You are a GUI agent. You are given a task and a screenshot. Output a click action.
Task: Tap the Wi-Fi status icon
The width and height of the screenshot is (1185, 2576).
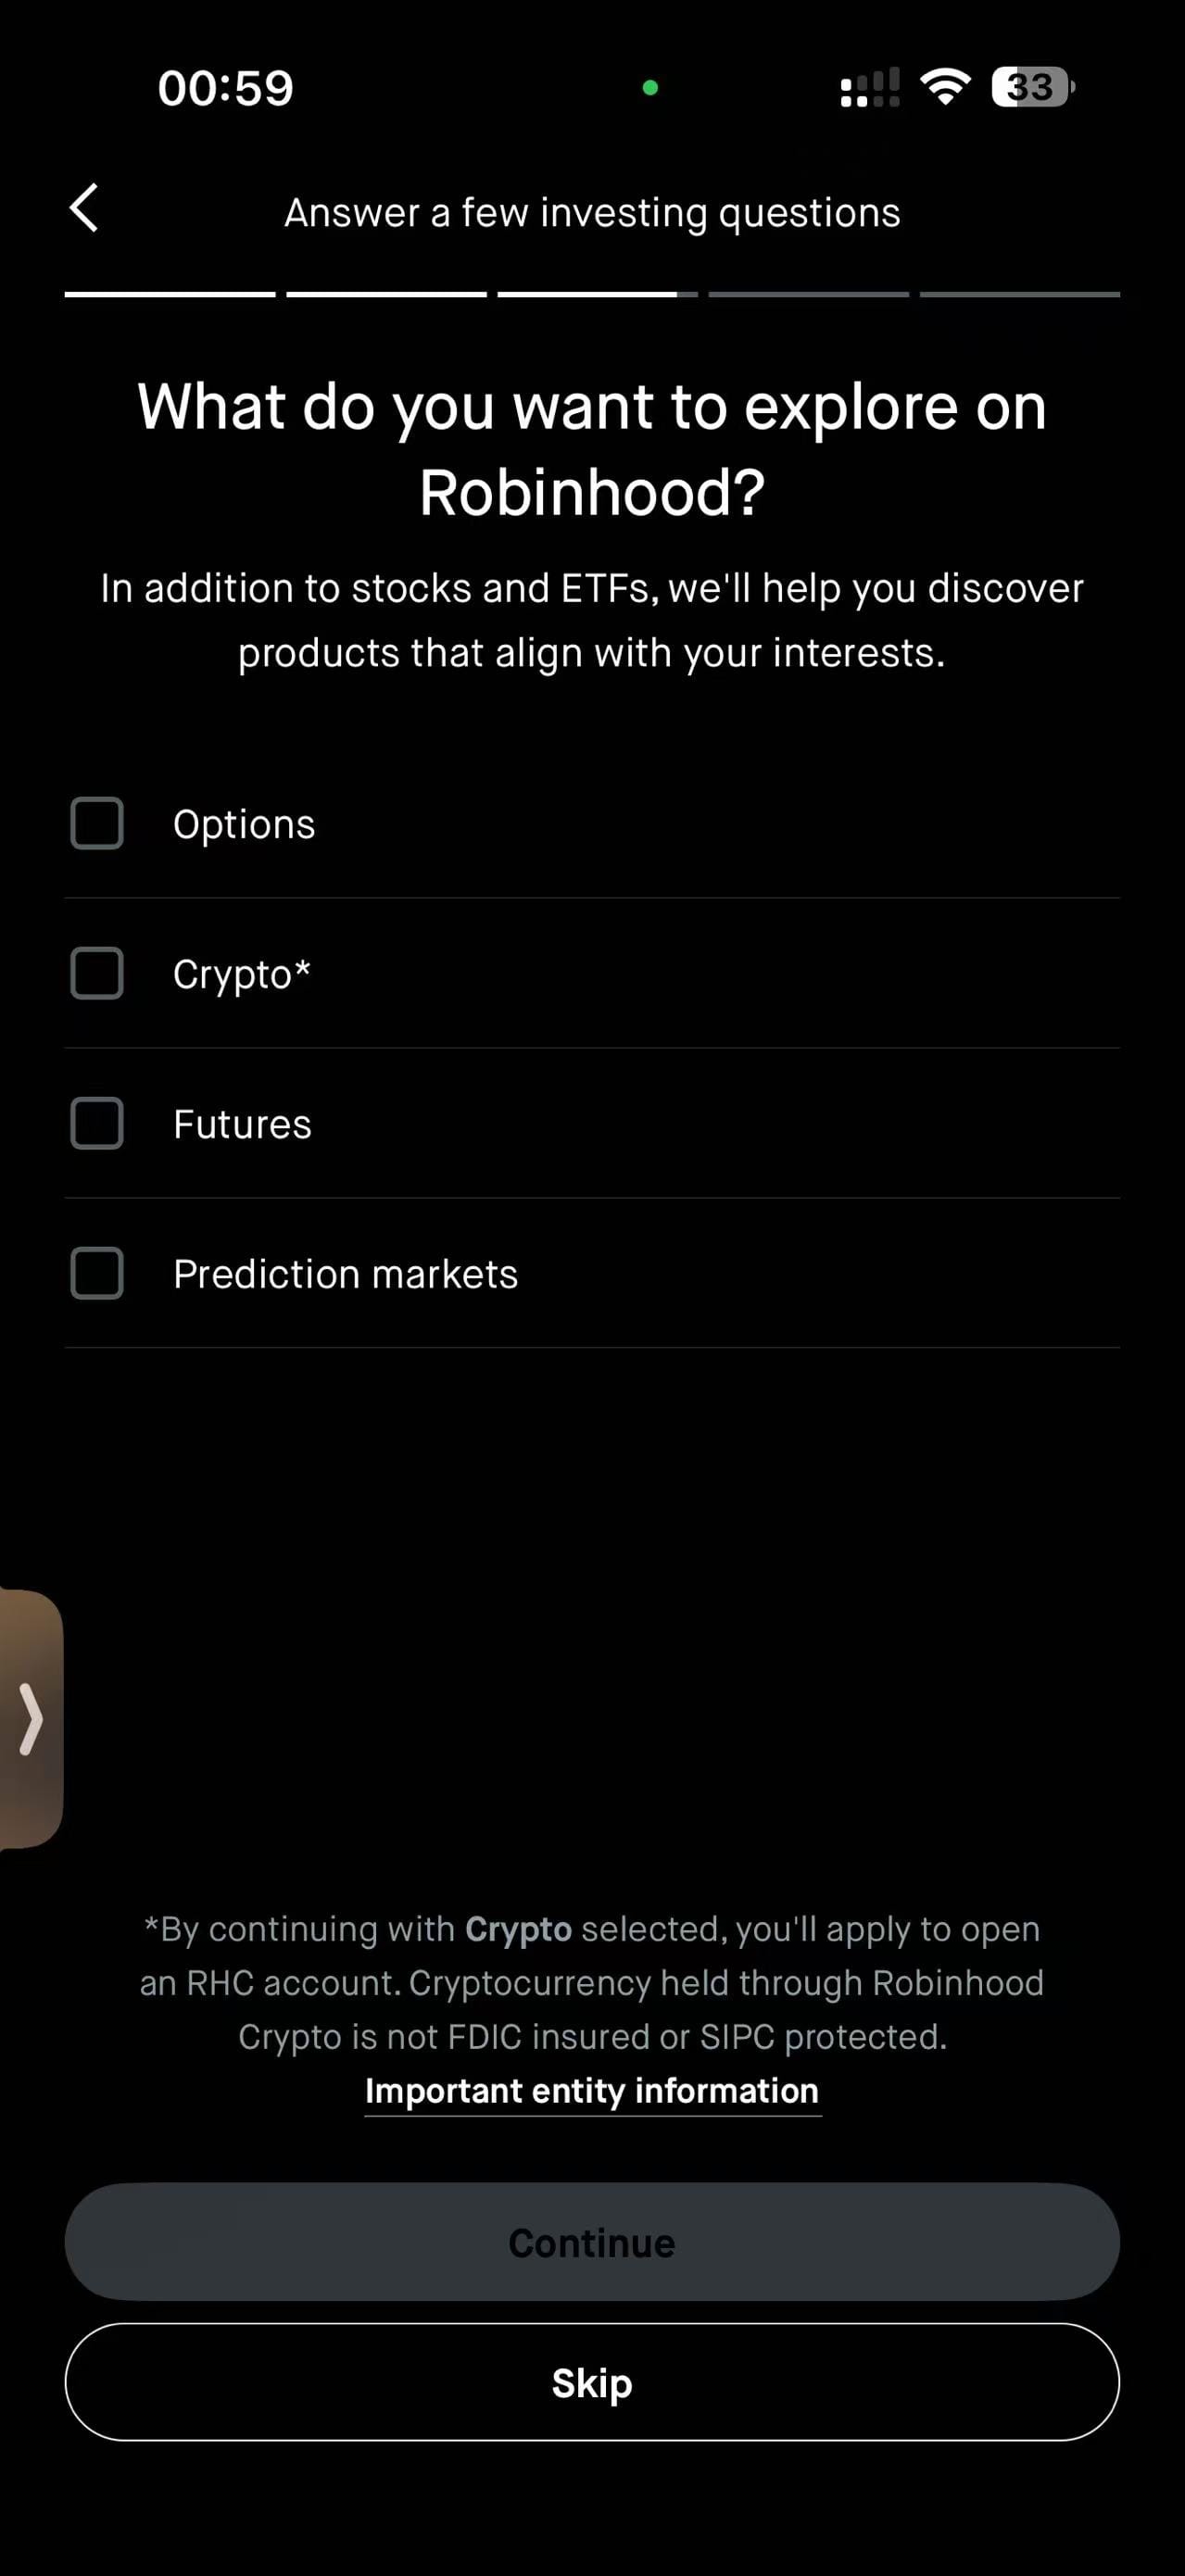click(945, 87)
